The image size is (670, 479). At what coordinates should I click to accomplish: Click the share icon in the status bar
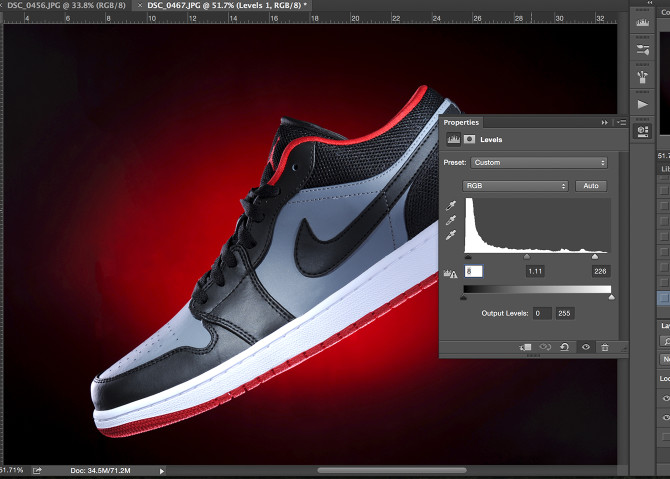coord(37,470)
